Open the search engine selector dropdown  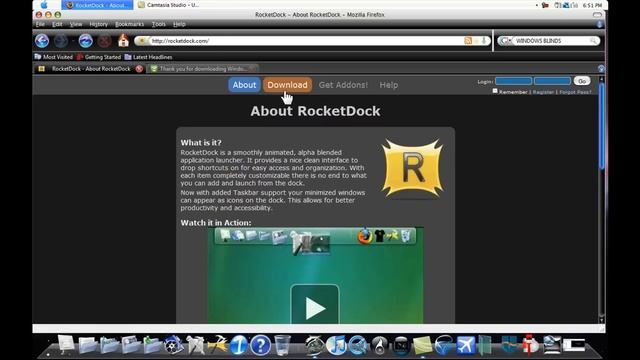[x=505, y=41]
